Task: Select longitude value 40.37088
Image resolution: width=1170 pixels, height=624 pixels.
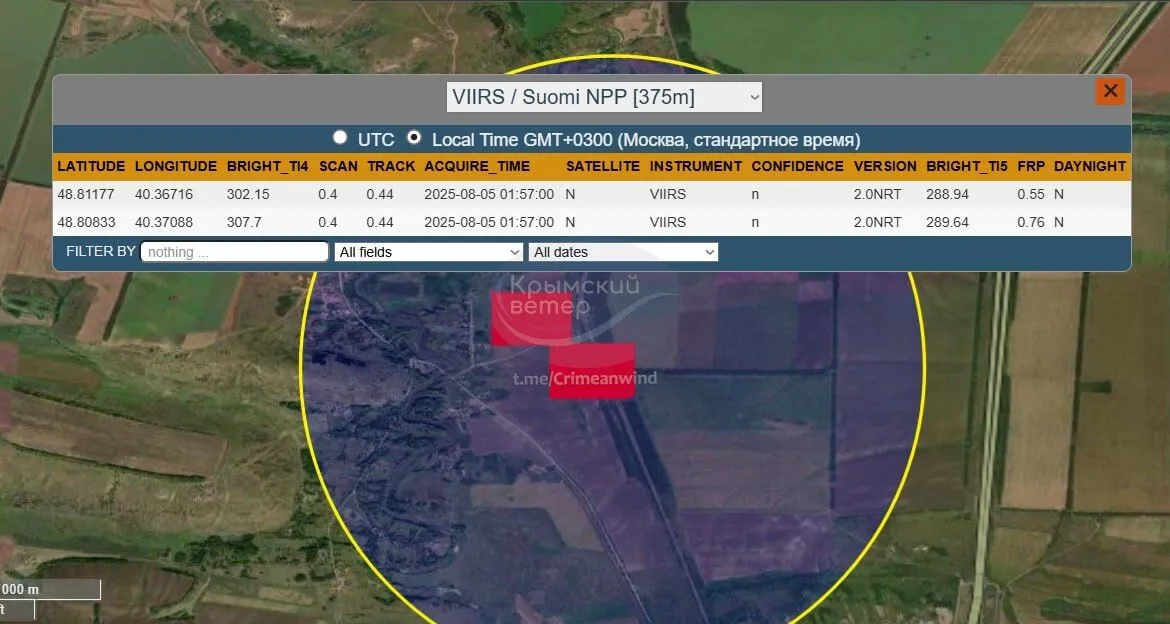Action: [164, 222]
